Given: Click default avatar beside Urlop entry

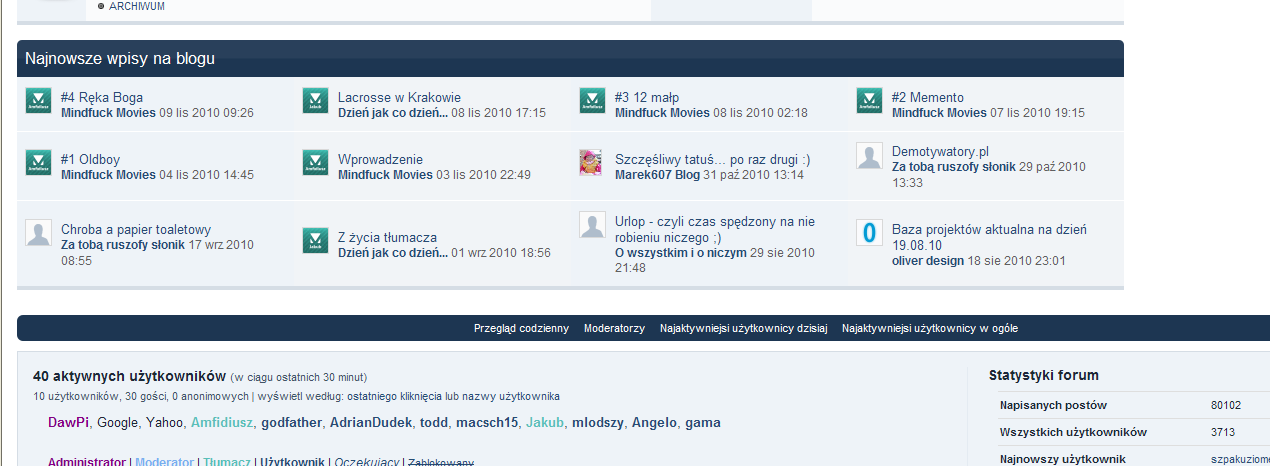Looking at the screenshot, I should click(x=592, y=225).
